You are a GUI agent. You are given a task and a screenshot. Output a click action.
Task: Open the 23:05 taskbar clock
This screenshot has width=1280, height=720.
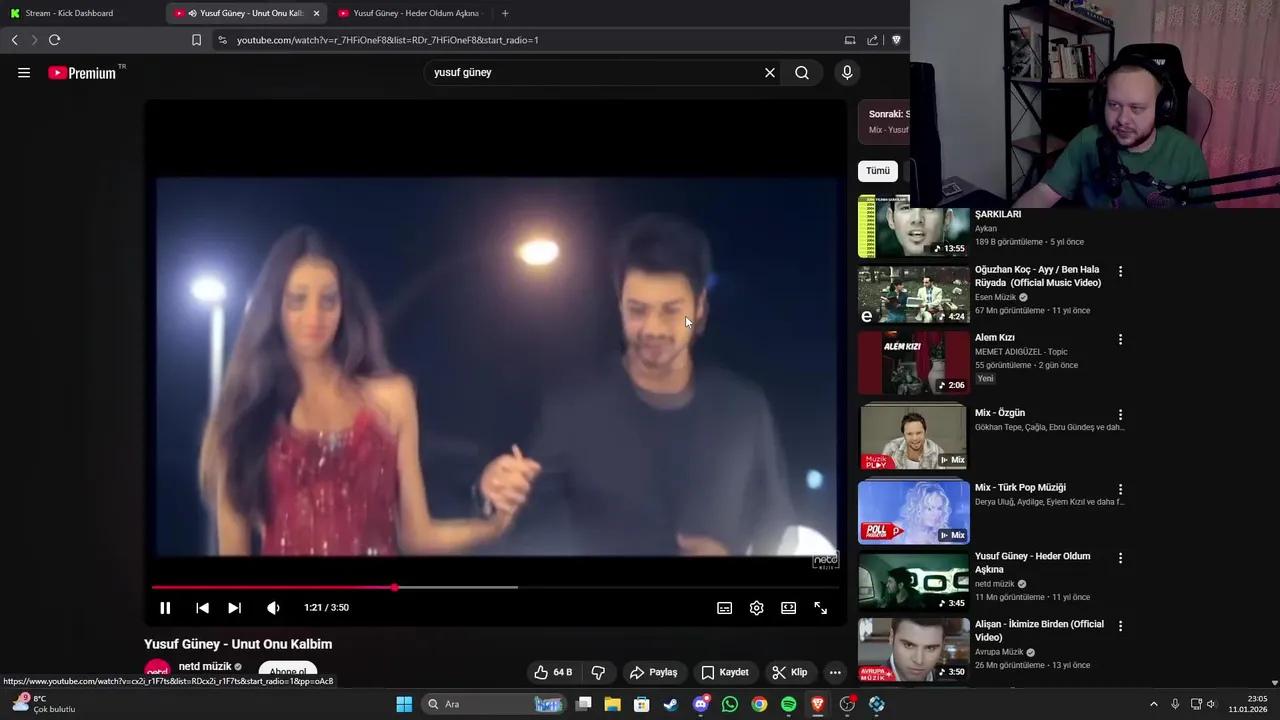1248,704
